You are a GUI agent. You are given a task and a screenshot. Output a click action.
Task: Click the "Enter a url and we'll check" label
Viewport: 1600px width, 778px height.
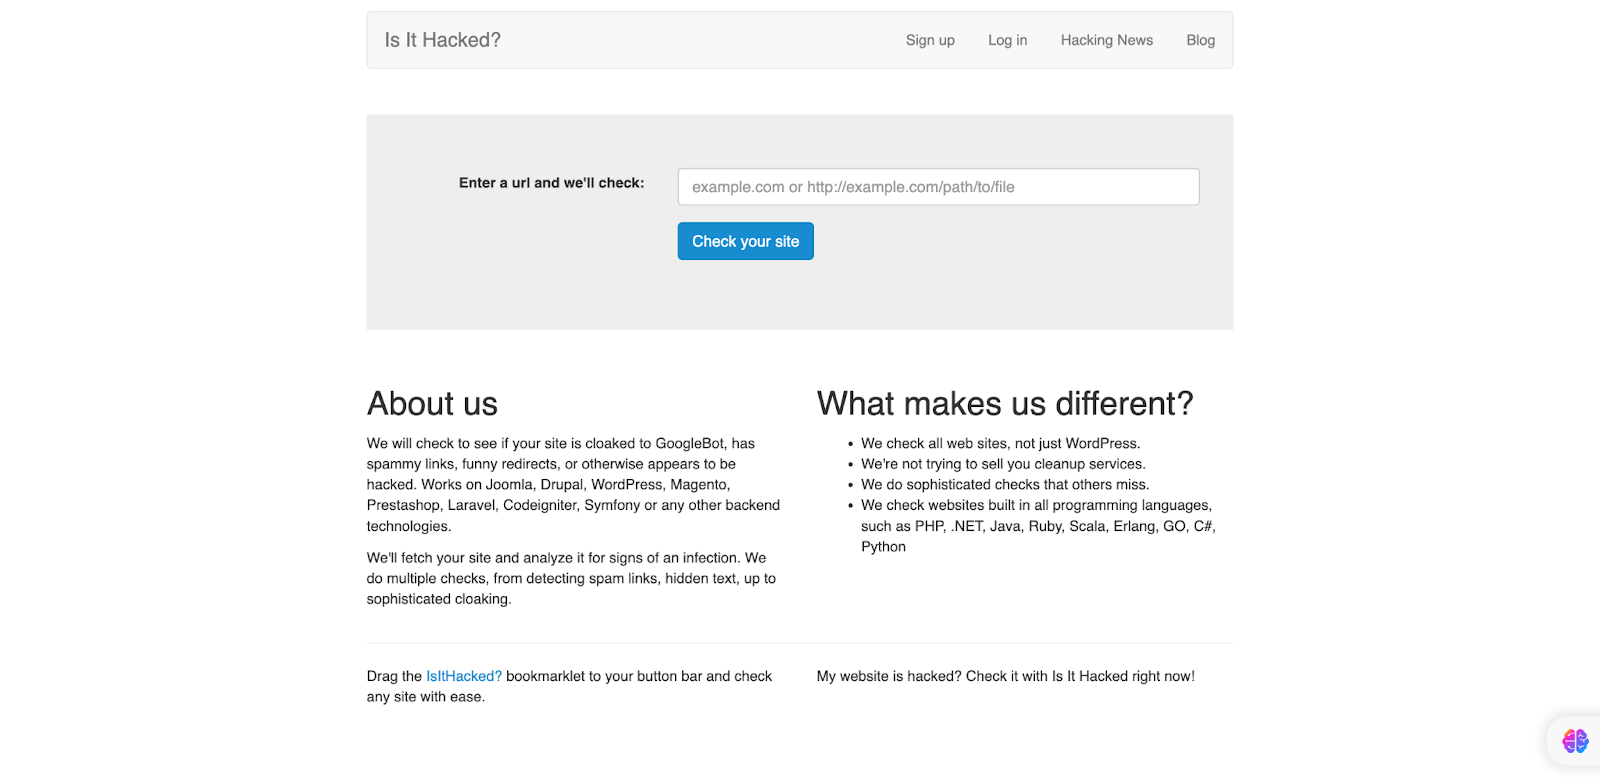551,183
